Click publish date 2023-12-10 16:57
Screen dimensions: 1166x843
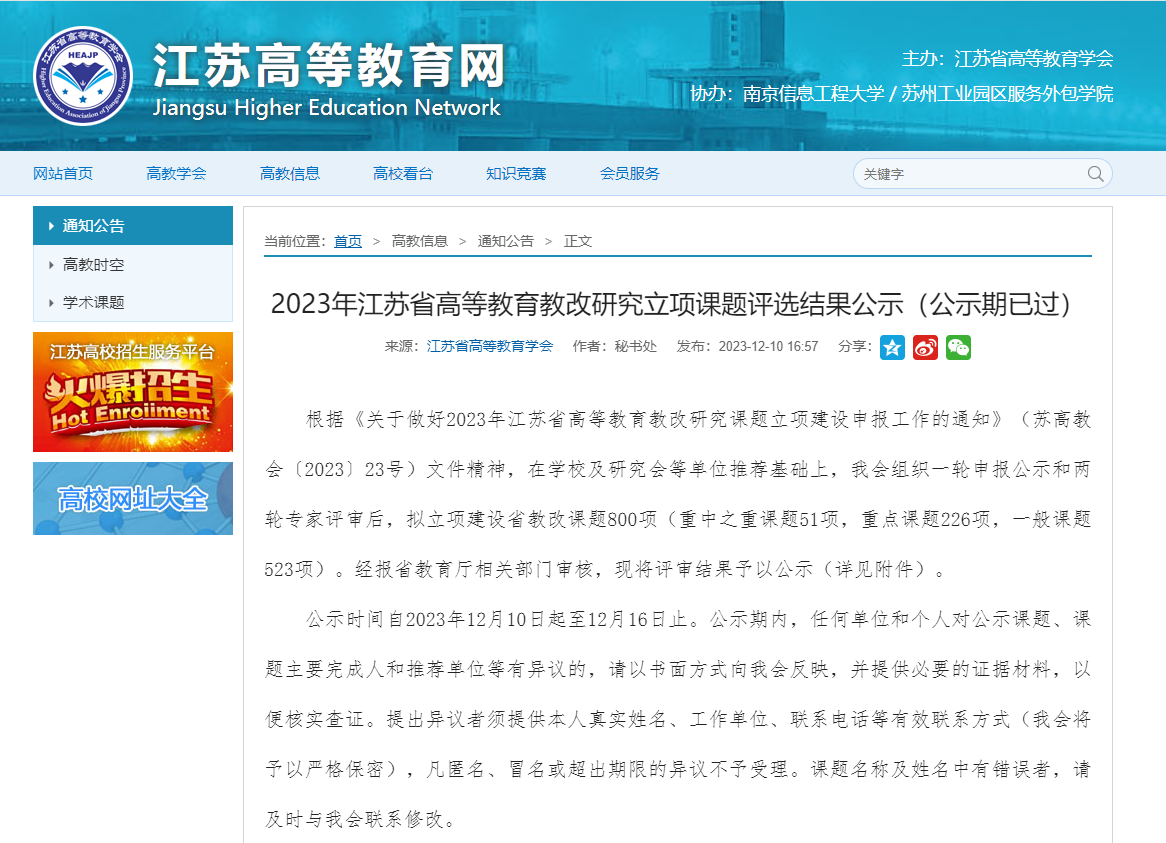[x=768, y=346]
